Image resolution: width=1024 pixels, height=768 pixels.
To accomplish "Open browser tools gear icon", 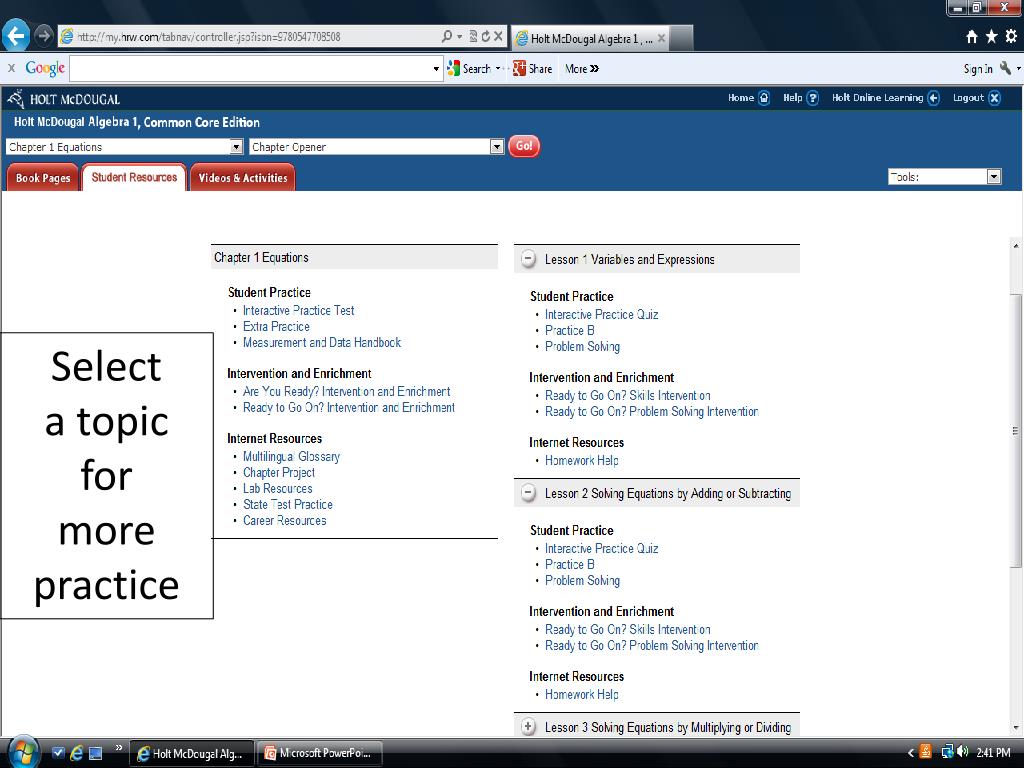I will coord(1011,37).
